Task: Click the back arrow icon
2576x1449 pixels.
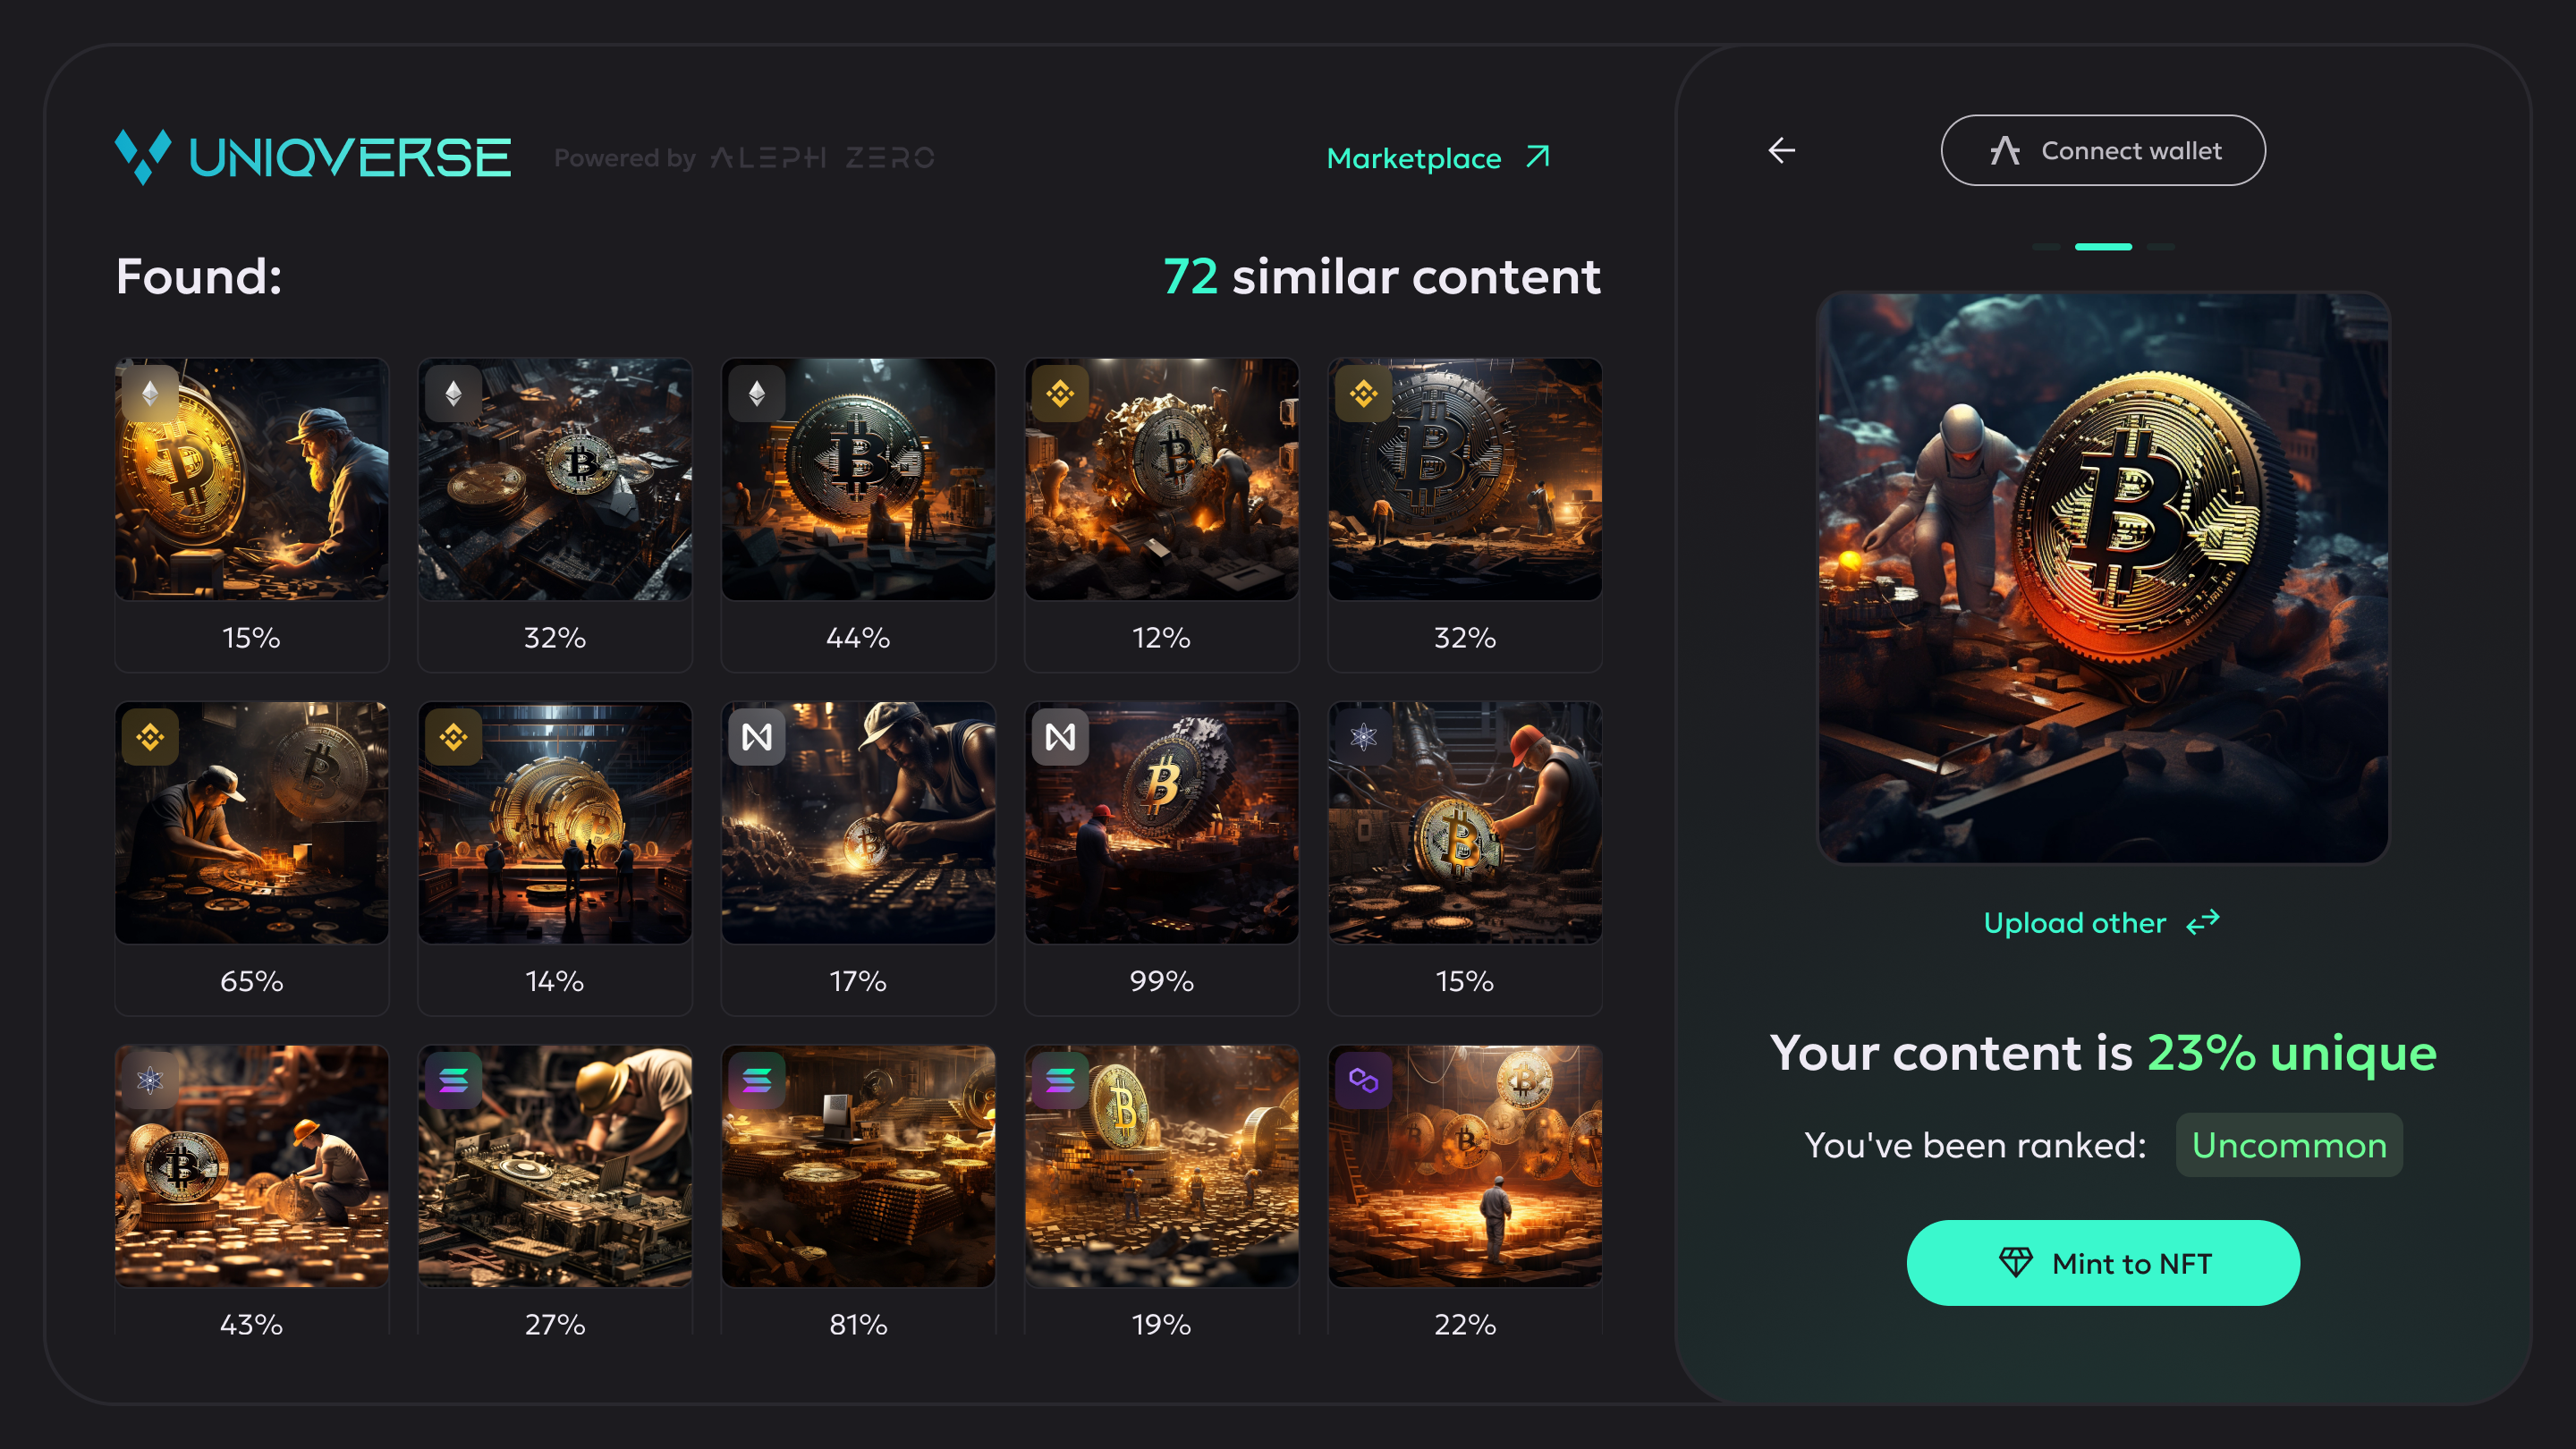Action: click(x=1782, y=151)
